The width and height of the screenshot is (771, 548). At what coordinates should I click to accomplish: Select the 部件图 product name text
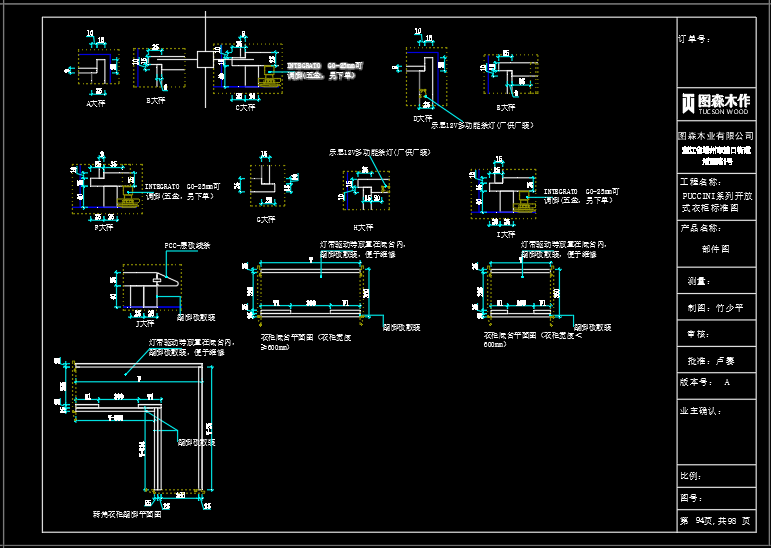click(715, 248)
